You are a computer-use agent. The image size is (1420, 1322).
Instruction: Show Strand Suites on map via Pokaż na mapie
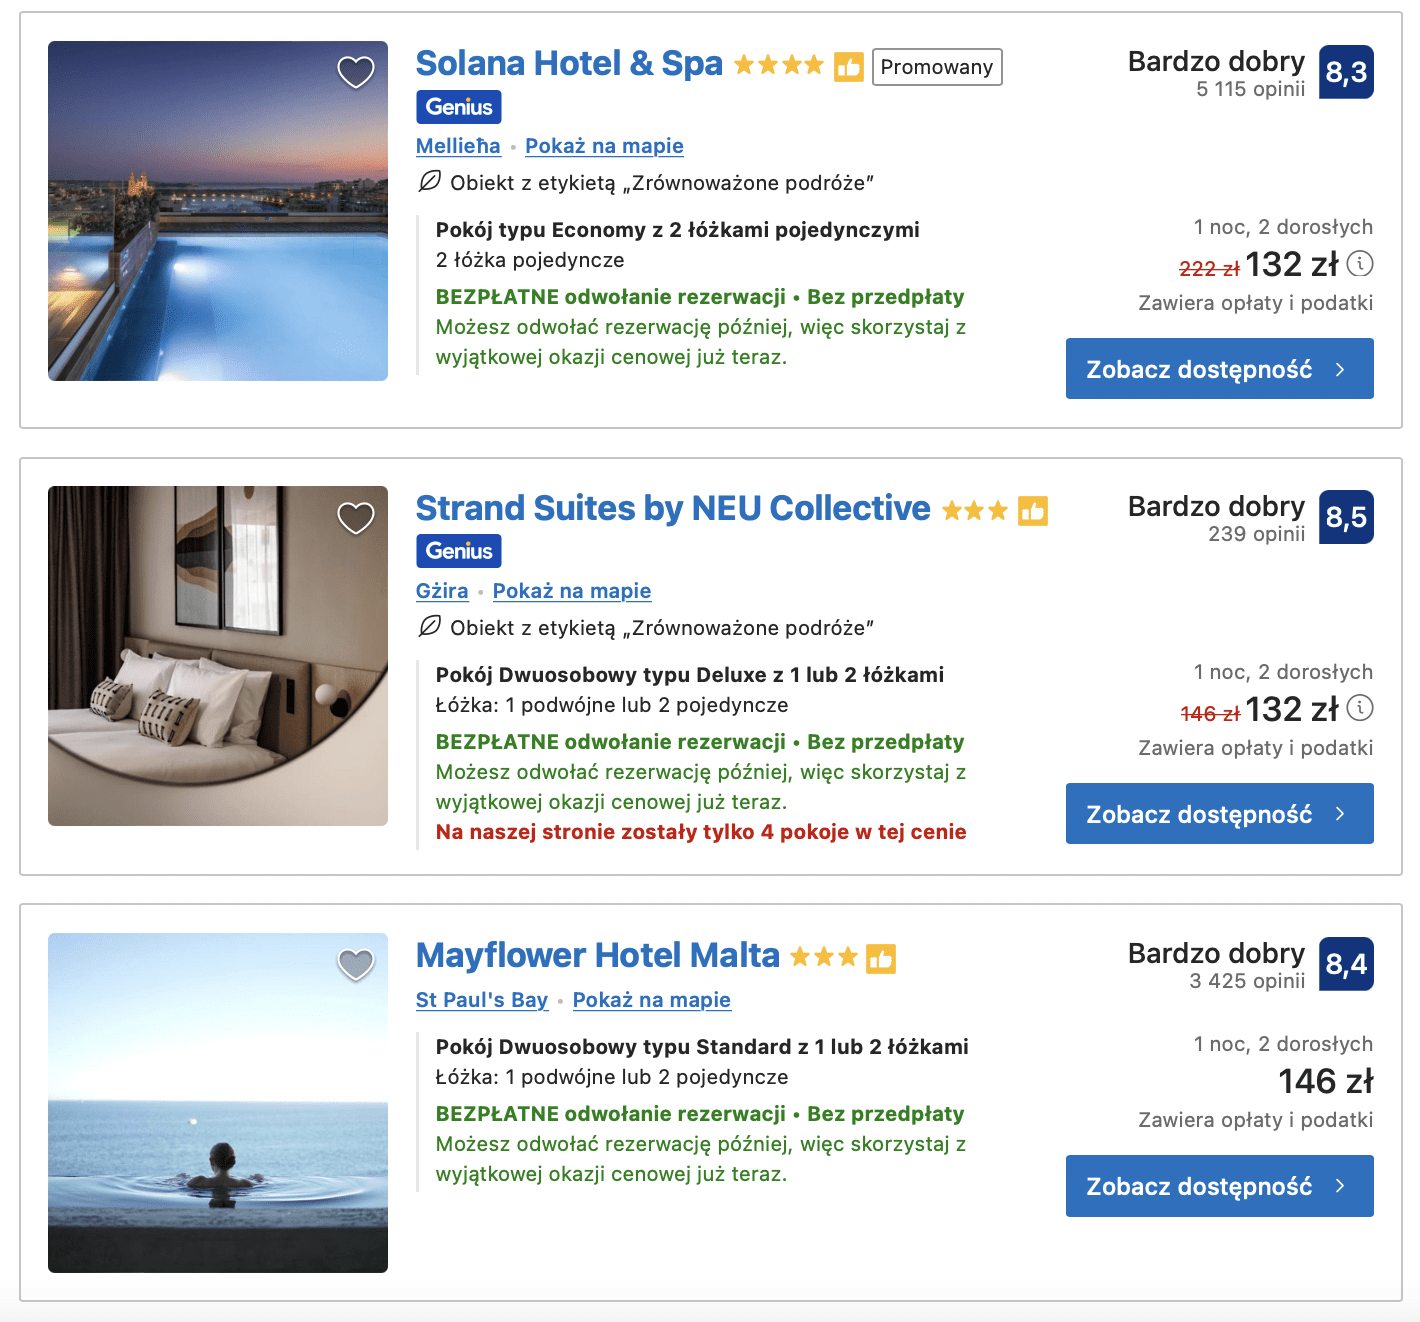click(572, 591)
